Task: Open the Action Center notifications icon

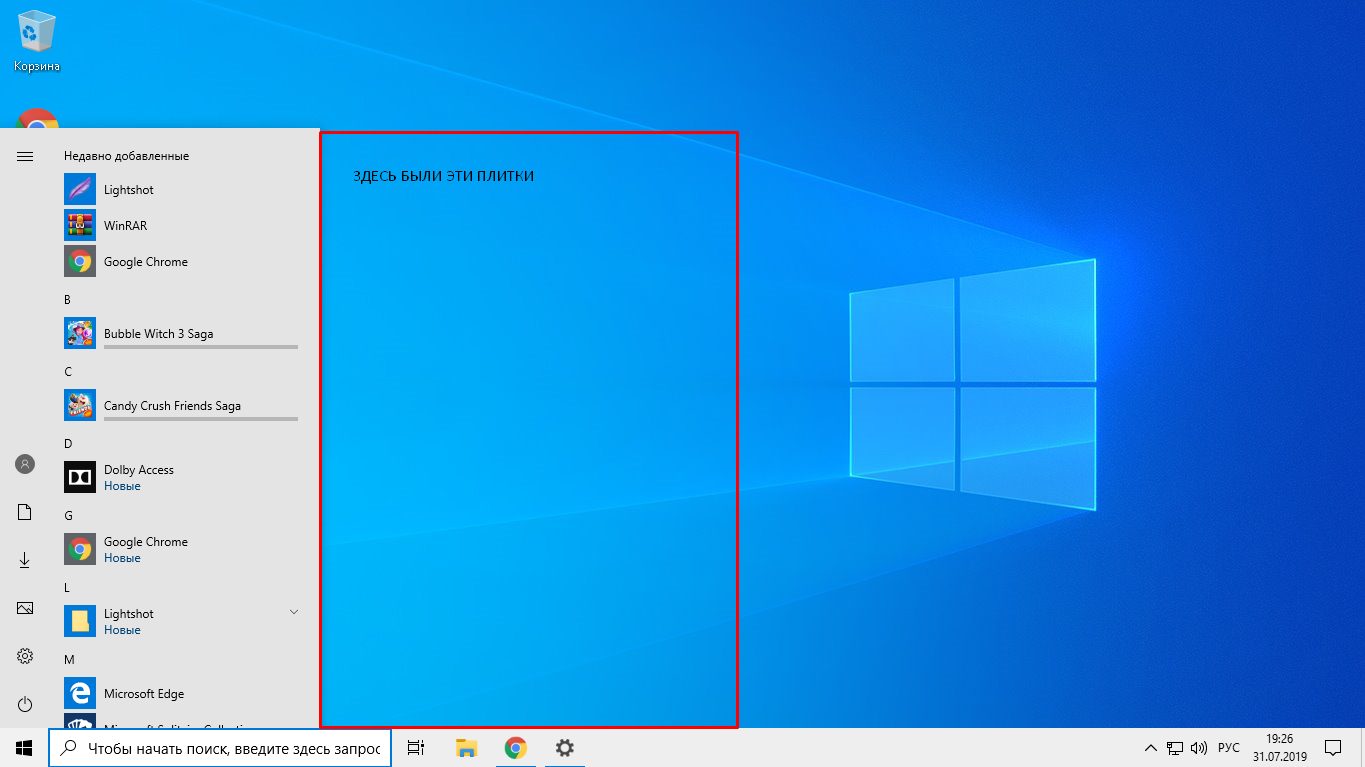Action: click(x=1333, y=748)
